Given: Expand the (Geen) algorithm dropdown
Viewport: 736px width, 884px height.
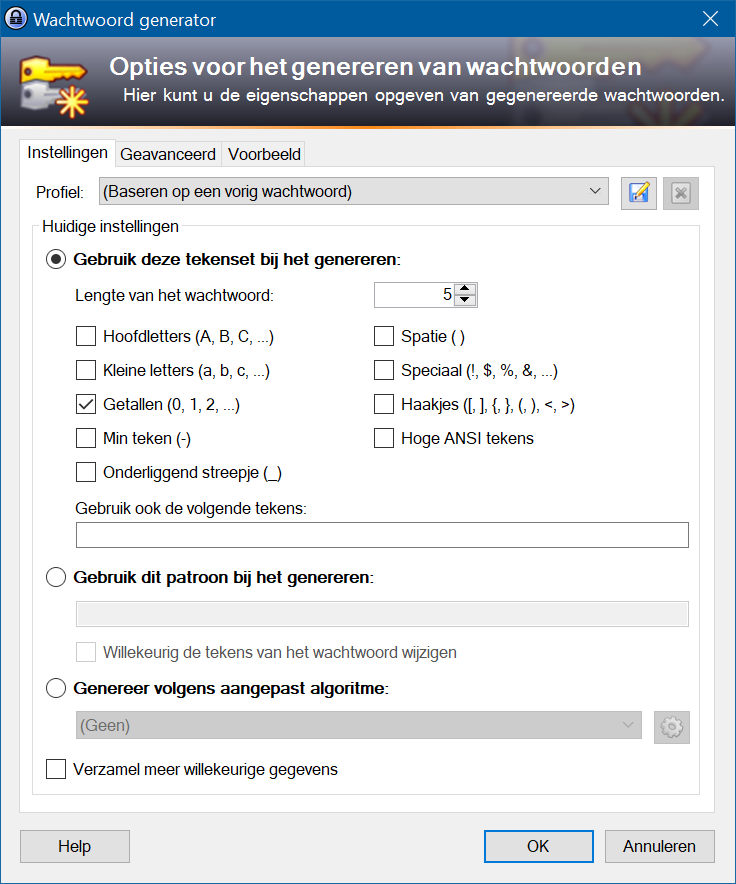Looking at the screenshot, I should [359, 725].
